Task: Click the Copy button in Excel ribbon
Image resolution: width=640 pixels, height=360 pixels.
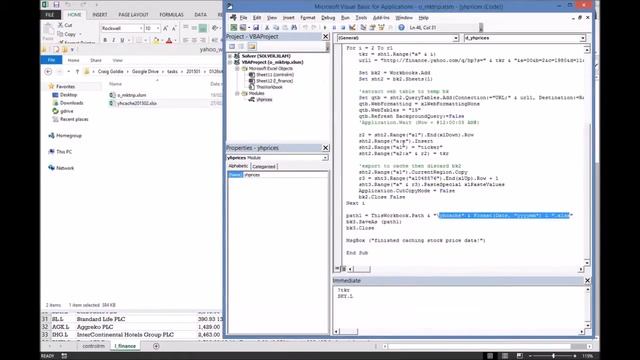Action: coord(67,34)
